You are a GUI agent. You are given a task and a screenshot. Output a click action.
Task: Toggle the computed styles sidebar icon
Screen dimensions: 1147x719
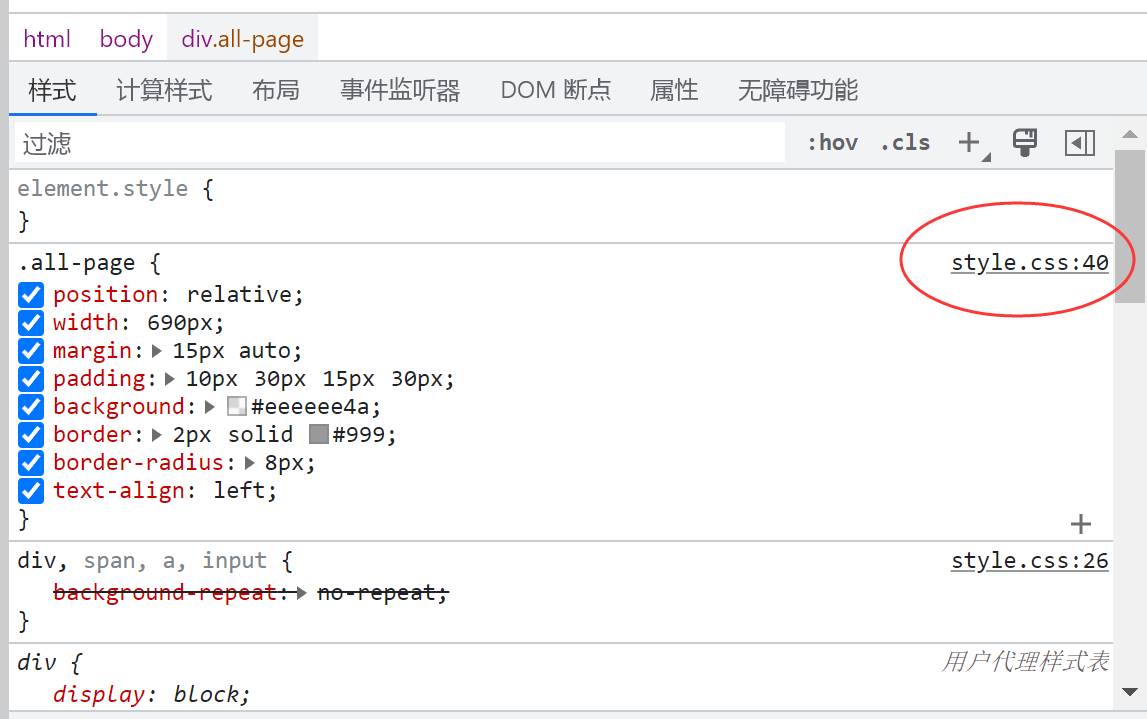coord(1080,143)
